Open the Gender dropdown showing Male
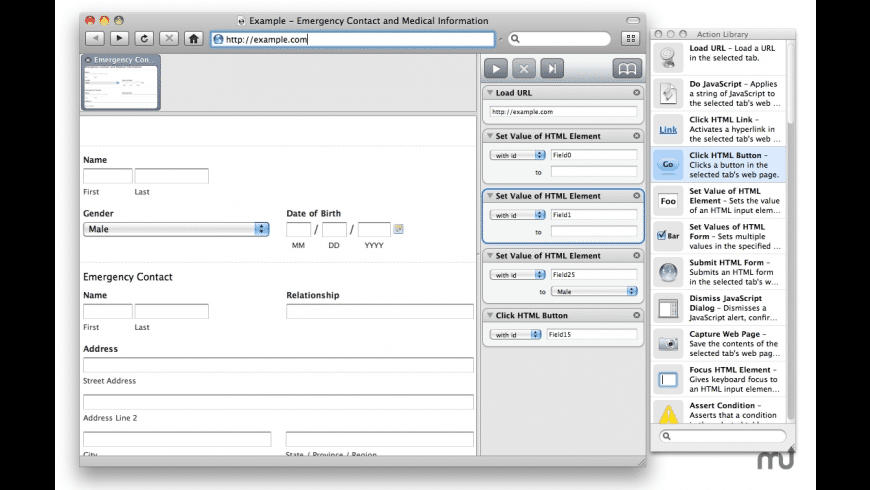This screenshot has width=870, height=490. pos(176,229)
